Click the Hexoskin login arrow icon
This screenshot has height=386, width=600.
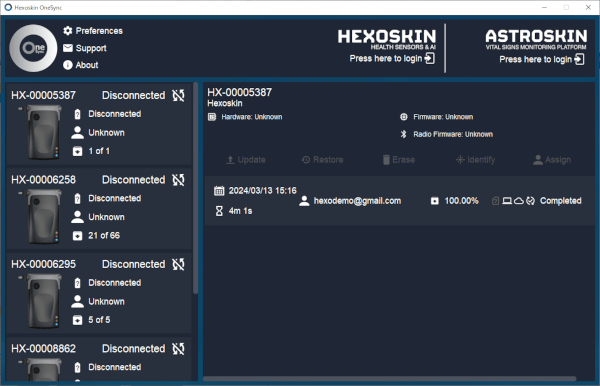coord(430,59)
